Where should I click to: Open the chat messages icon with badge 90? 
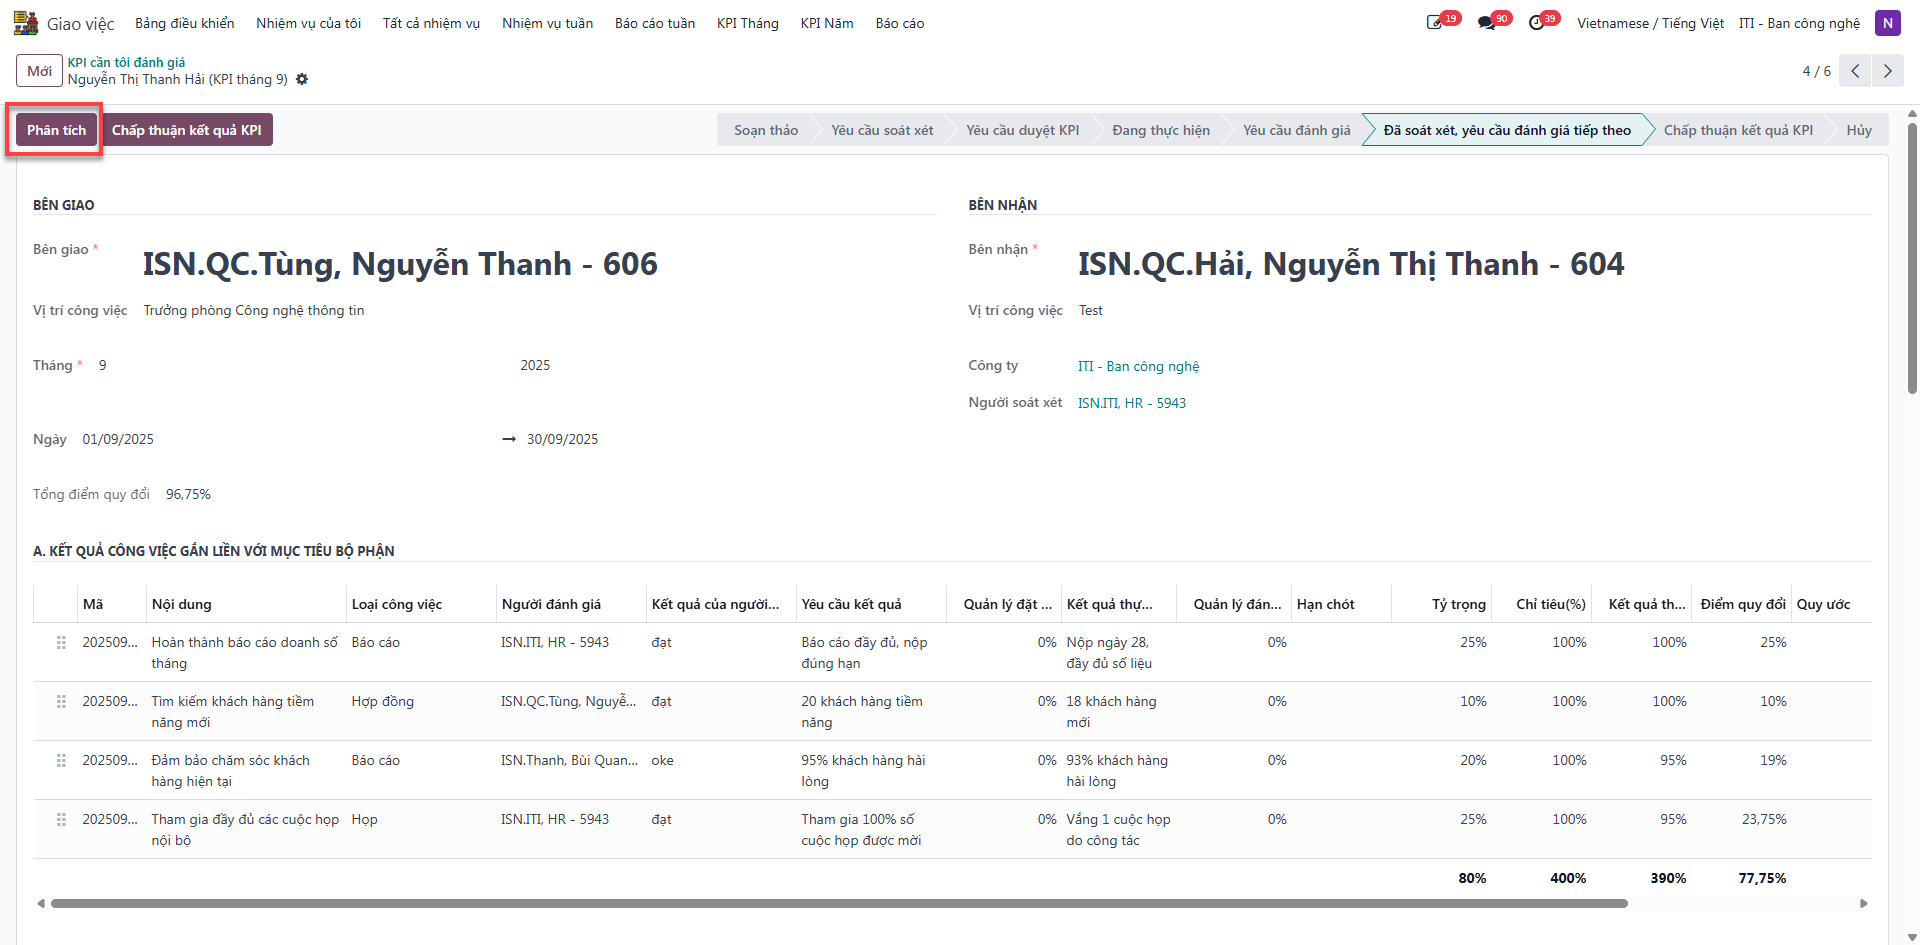tap(1486, 23)
